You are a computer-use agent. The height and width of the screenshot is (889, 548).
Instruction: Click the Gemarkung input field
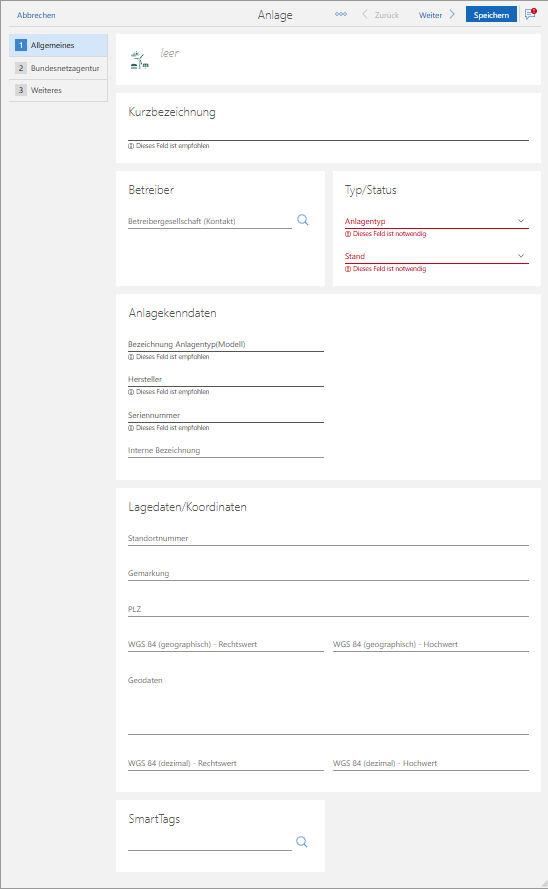[x=328, y=573]
